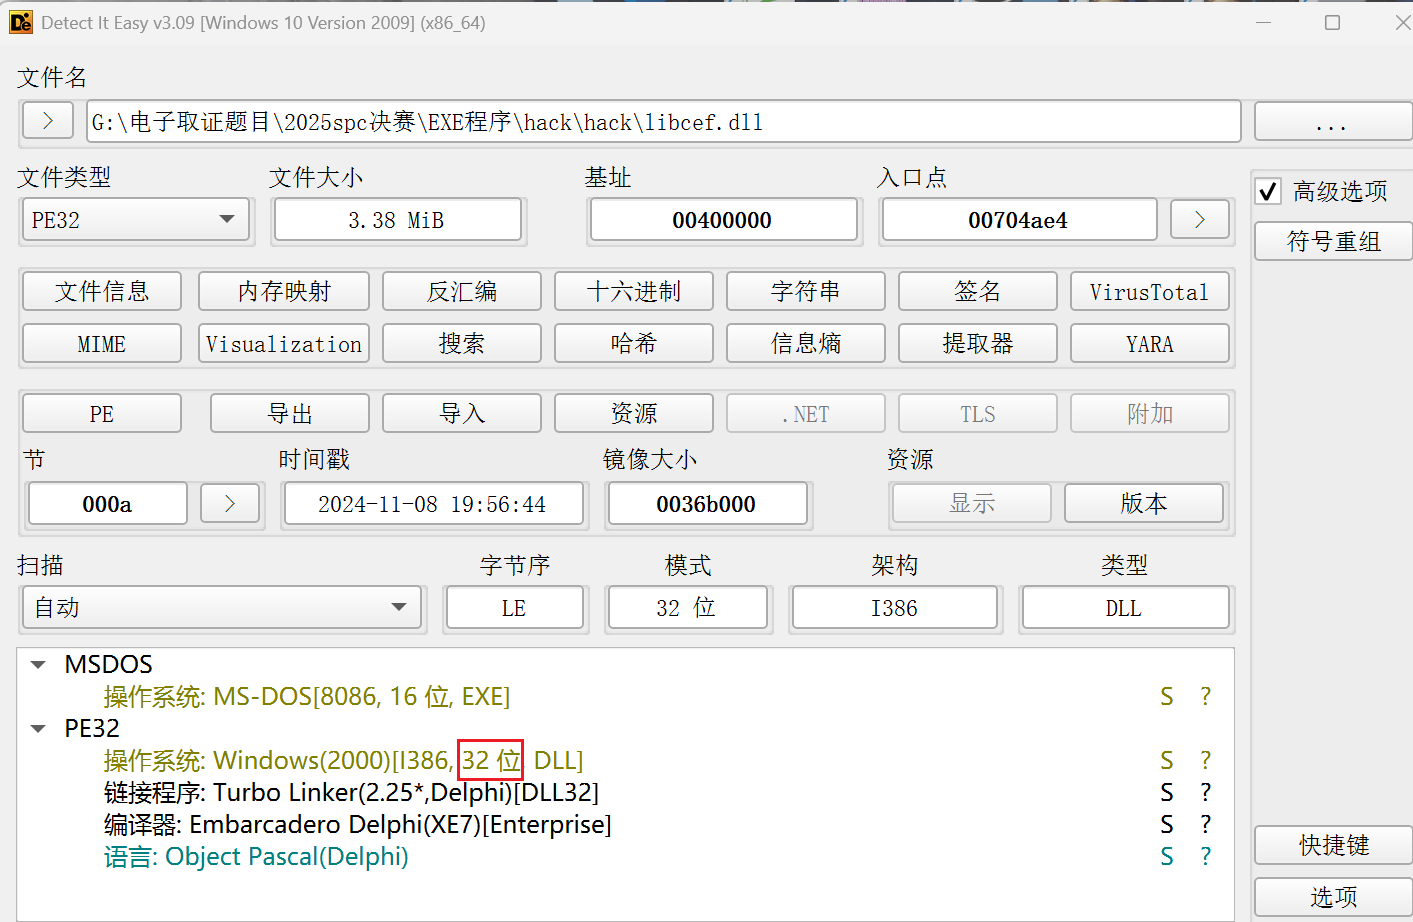Click the file path input field
Viewport: 1413px width, 922px height.
pyautogui.click(x=663, y=122)
